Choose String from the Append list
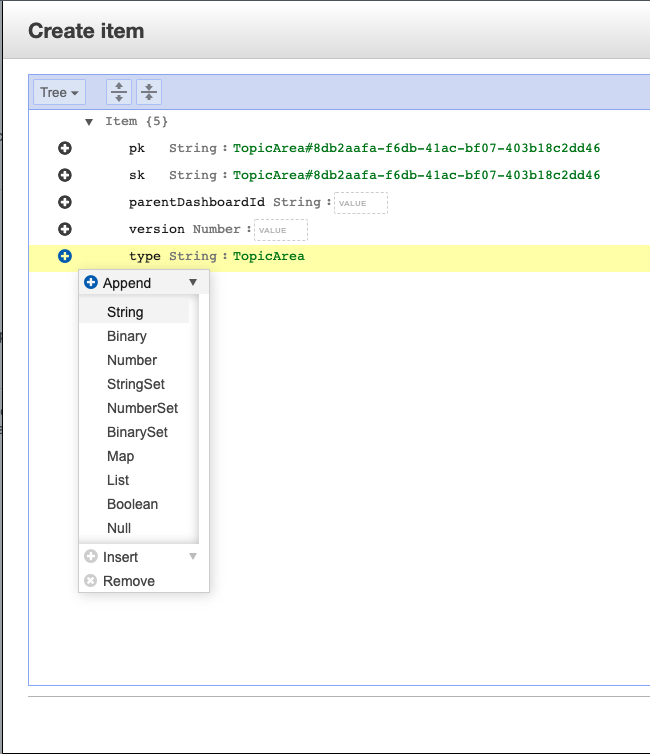 tap(134, 312)
